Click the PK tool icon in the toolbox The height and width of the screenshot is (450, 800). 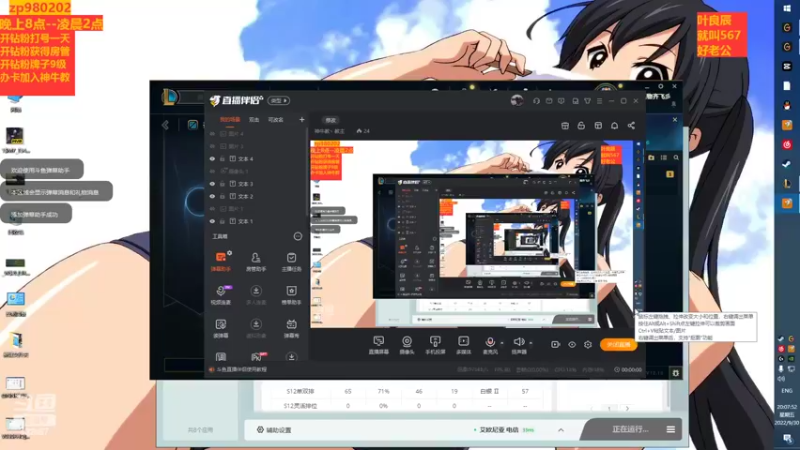coord(256,356)
